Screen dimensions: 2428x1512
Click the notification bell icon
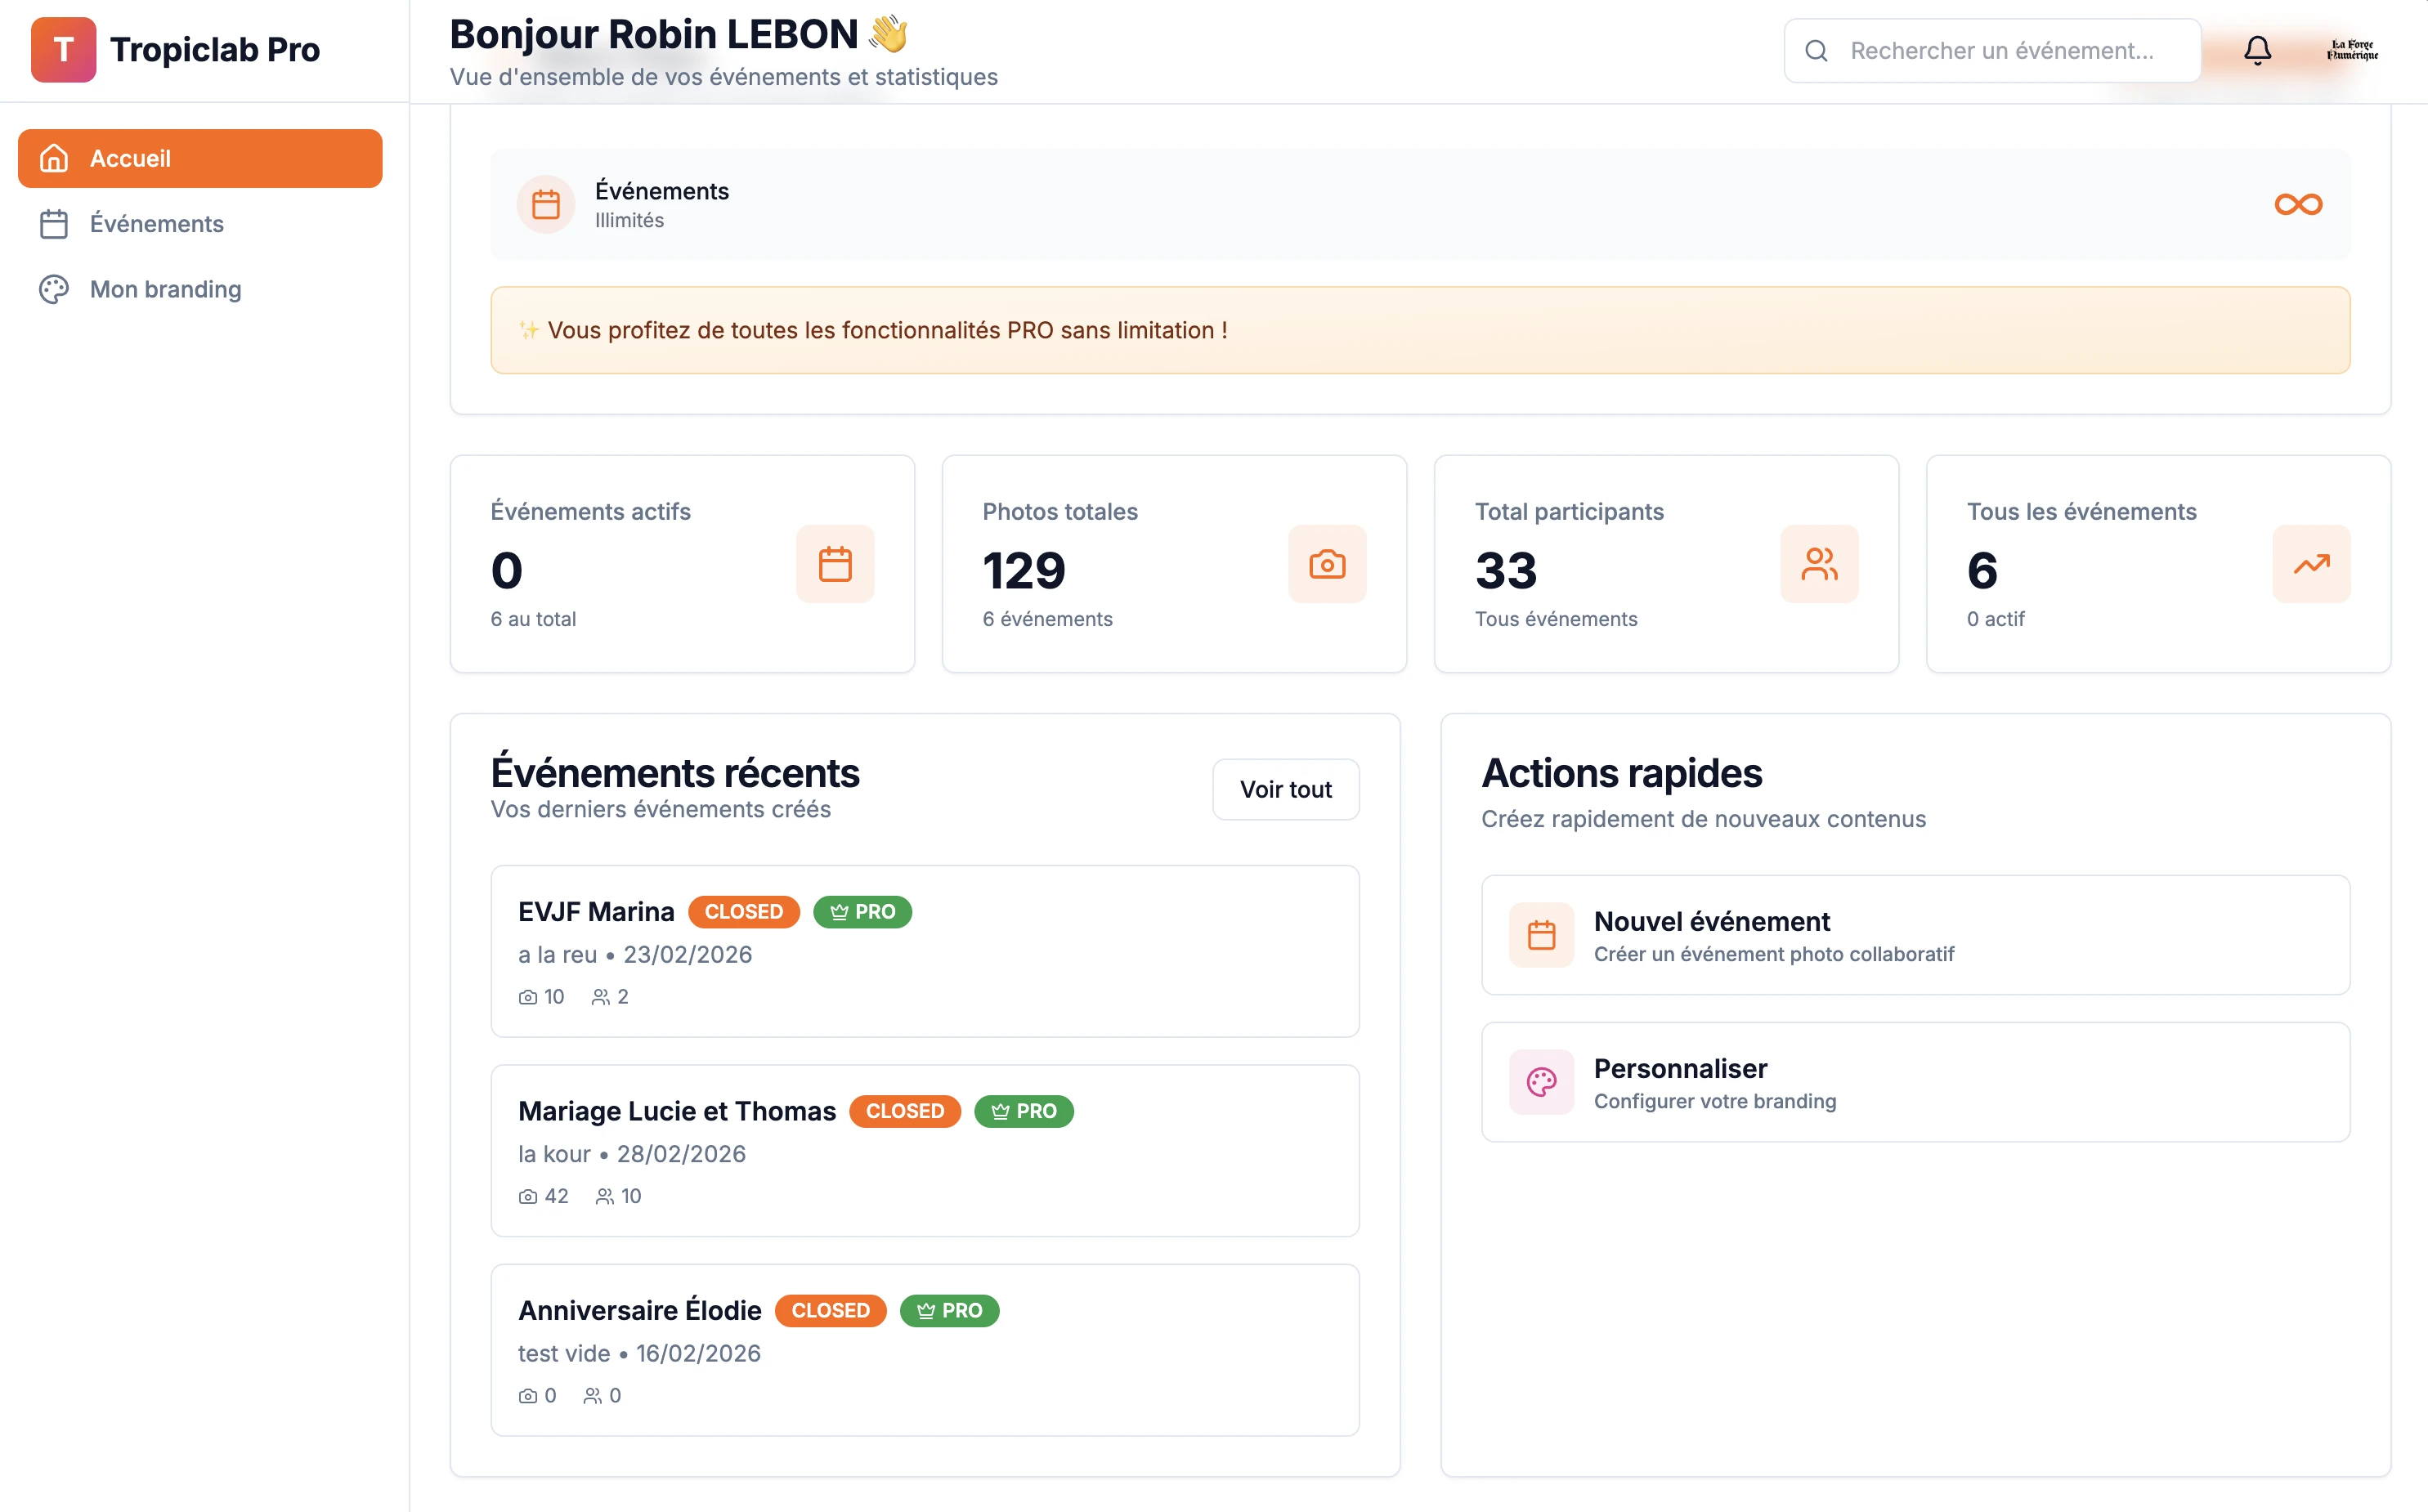click(x=2258, y=50)
